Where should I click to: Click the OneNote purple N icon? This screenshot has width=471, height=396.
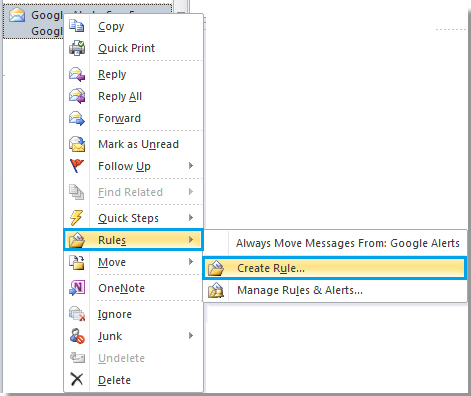coord(77,288)
